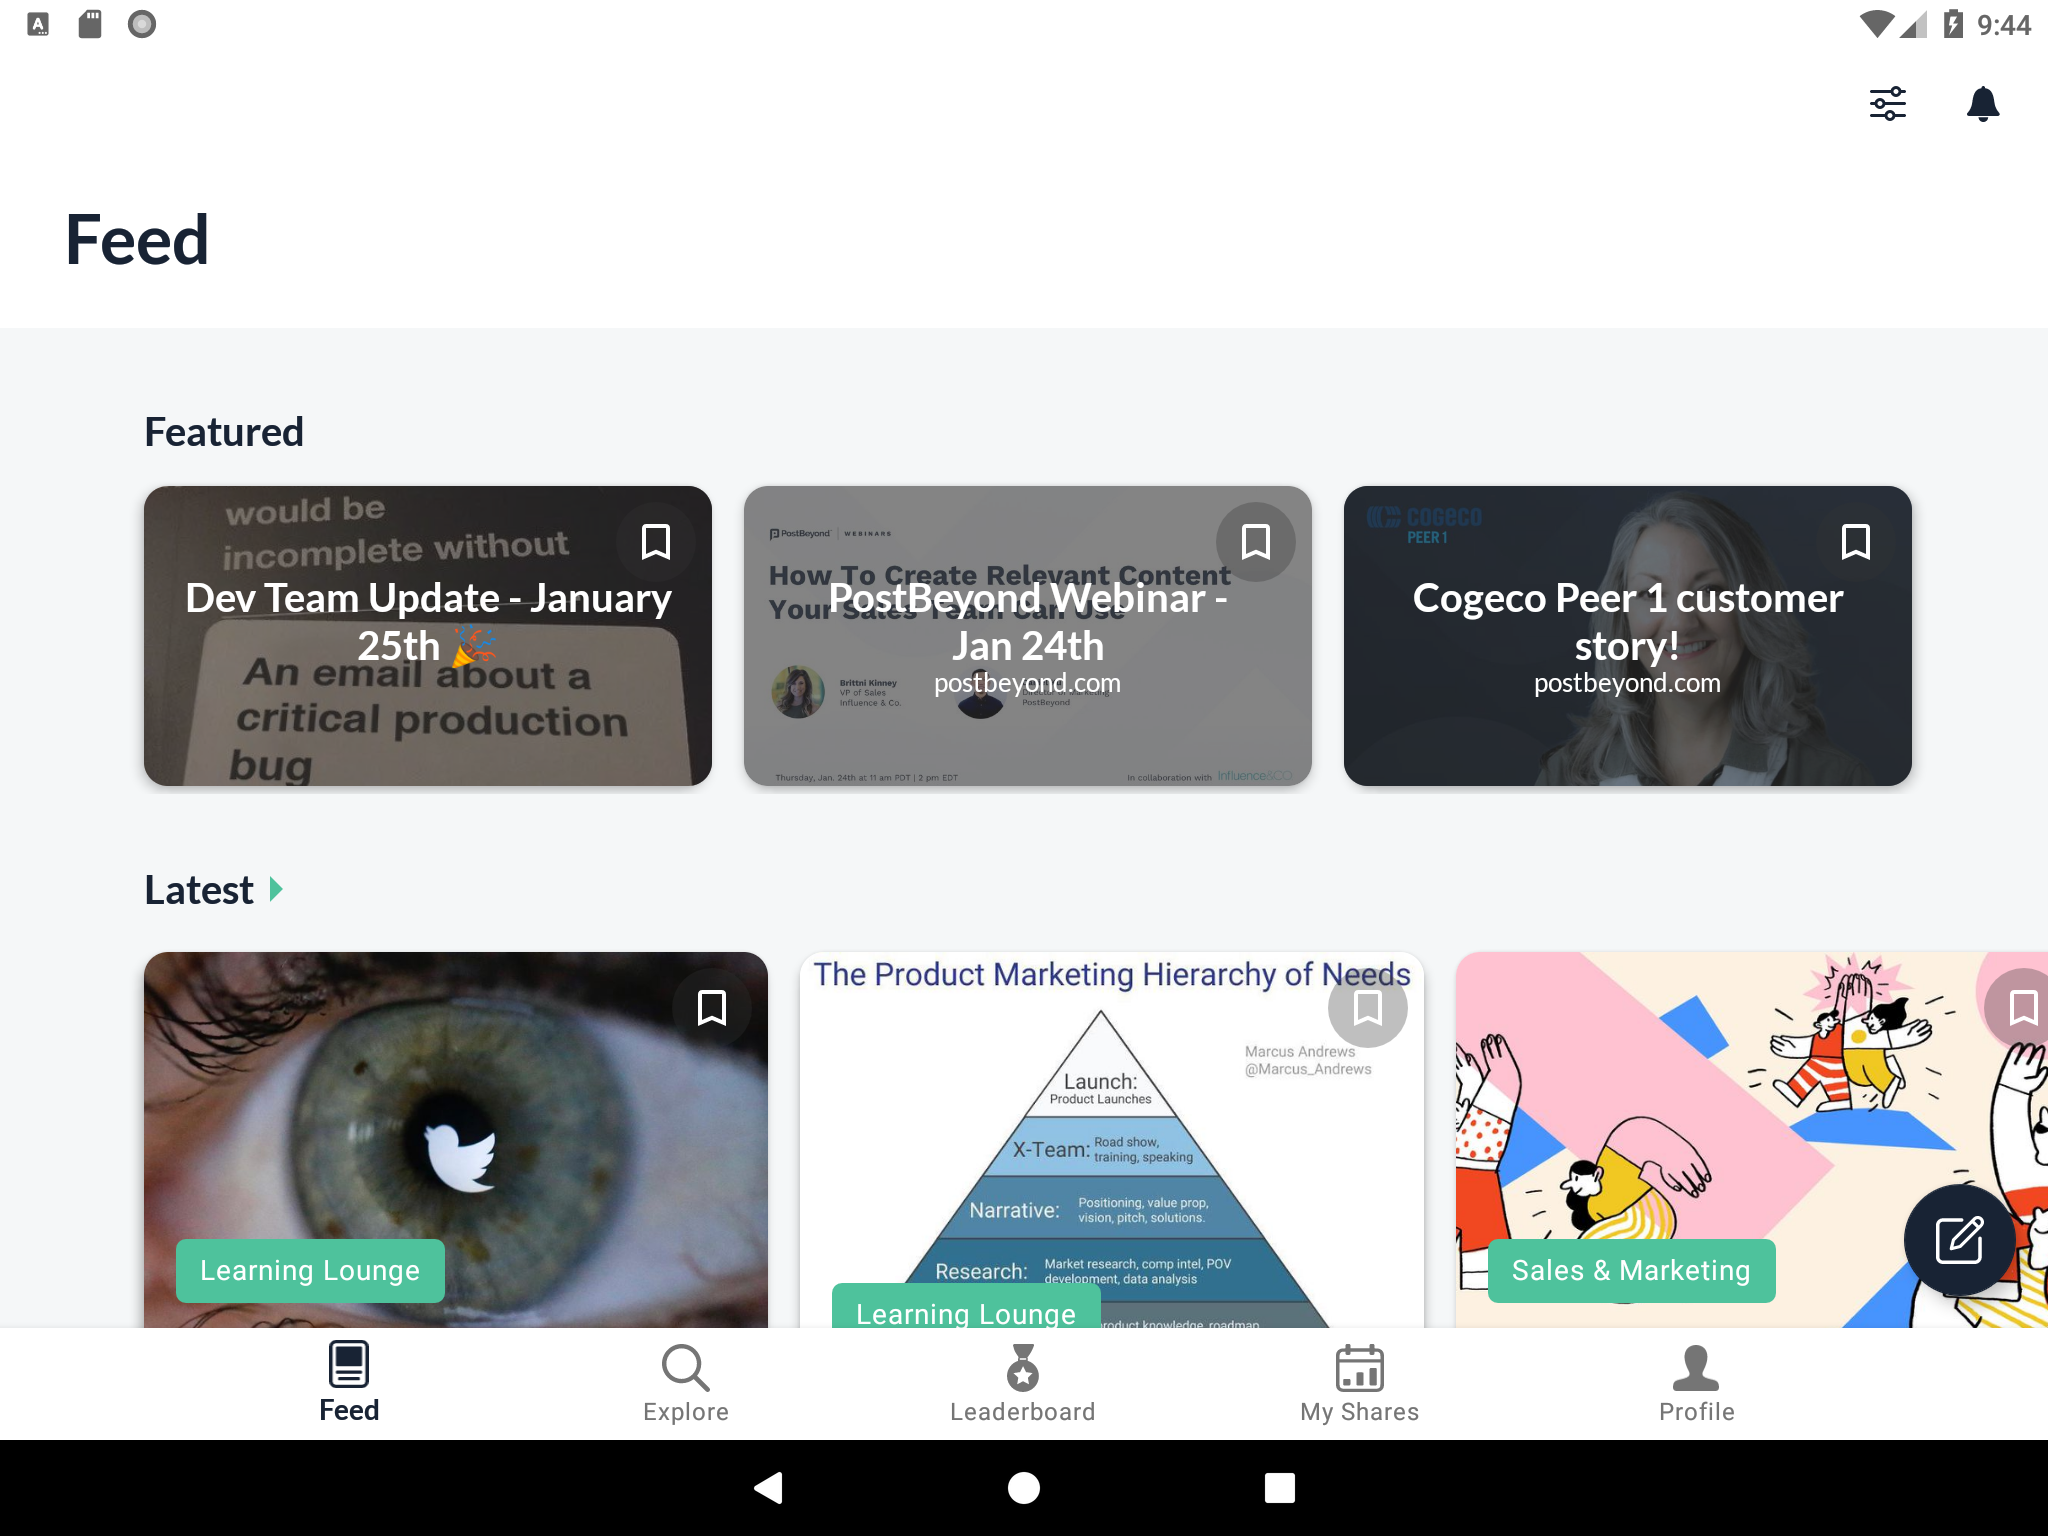Open the Sales & Marketing category tag
2048x1536 pixels.
click(x=1631, y=1270)
